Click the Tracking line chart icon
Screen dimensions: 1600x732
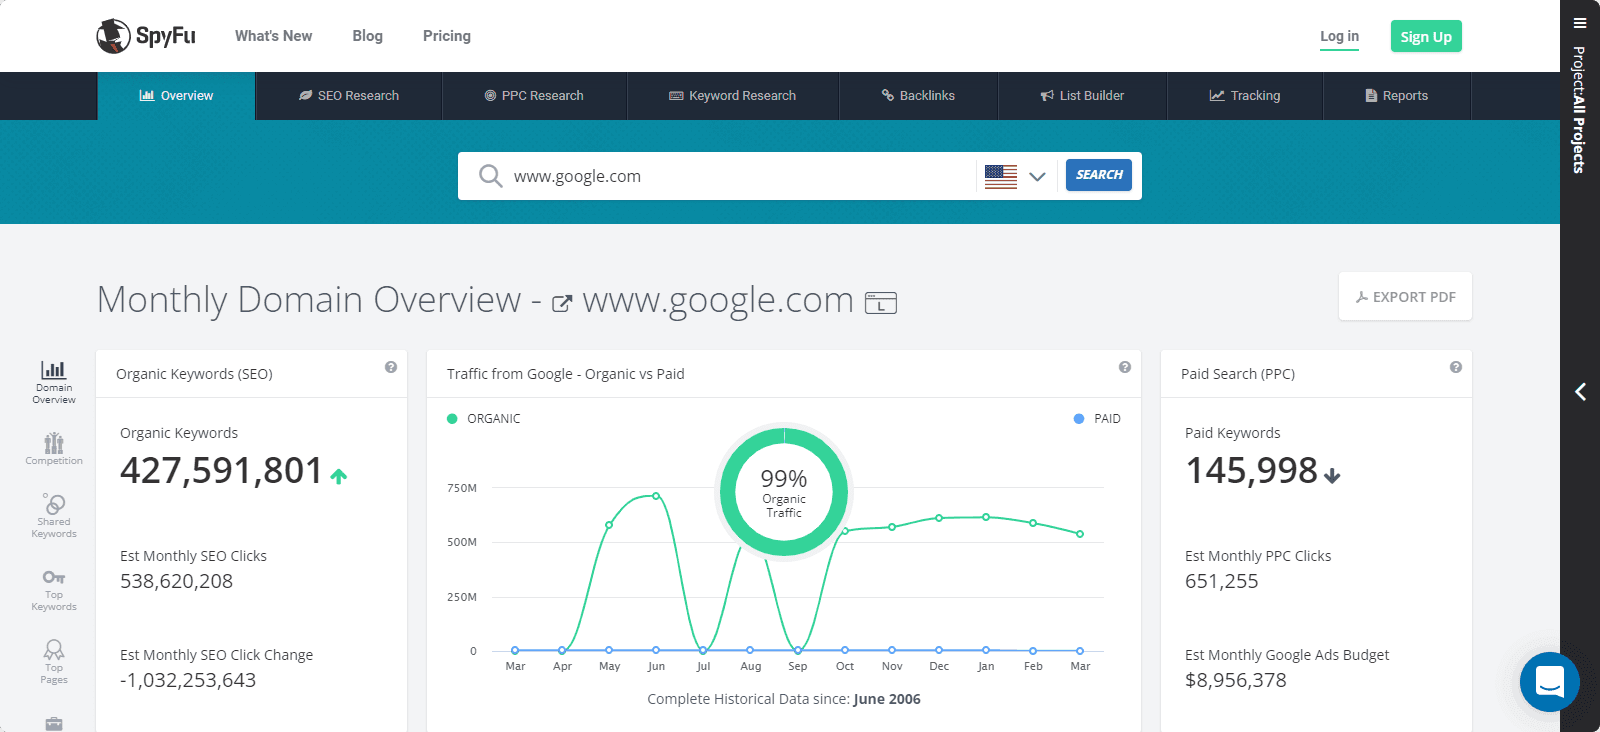coord(1217,96)
